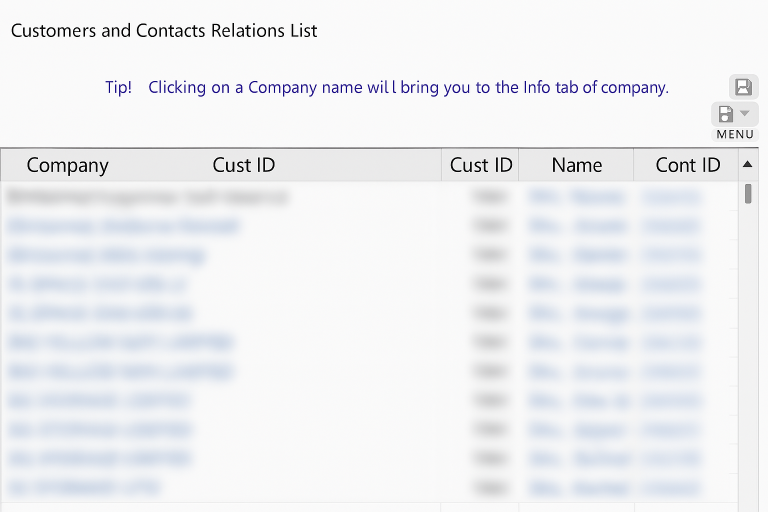This screenshot has width=768, height=512.
Task: Sort by the Company column header
Action: 67,165
